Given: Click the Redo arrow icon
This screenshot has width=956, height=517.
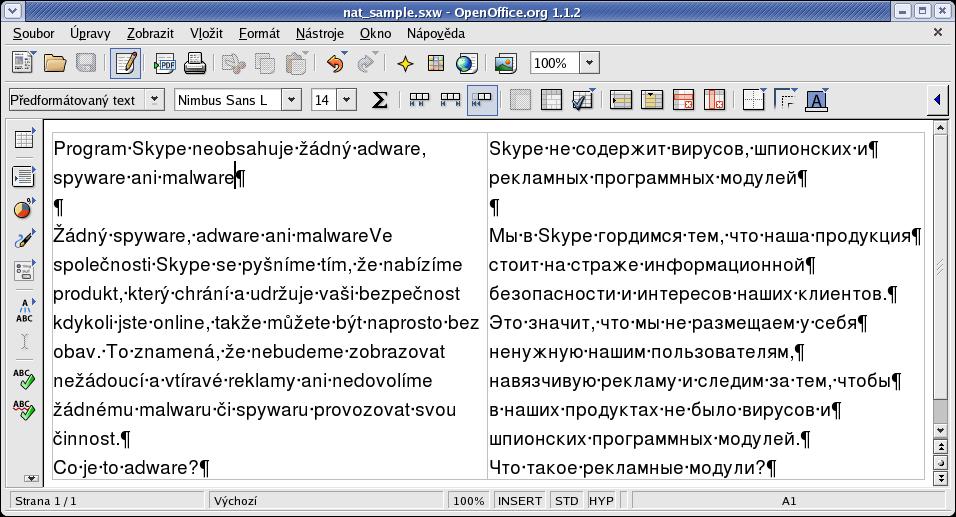Looking at the screenshot, I should [x=366, y=63].
